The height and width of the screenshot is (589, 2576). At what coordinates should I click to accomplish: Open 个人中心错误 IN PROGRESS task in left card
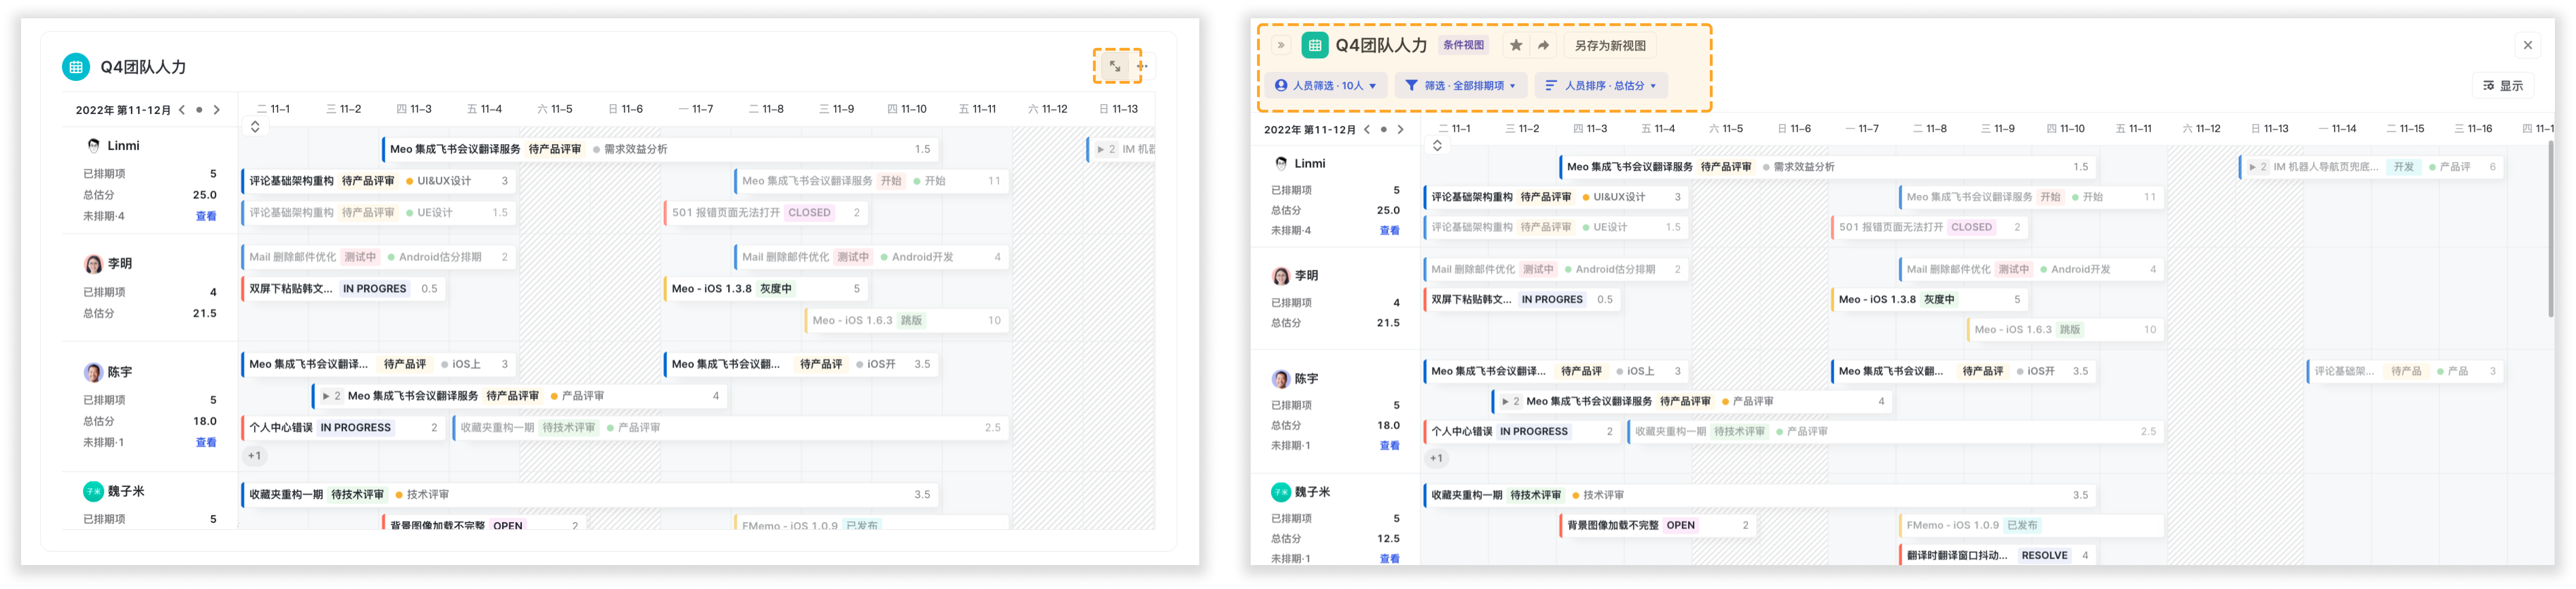(x=343, y=428)
